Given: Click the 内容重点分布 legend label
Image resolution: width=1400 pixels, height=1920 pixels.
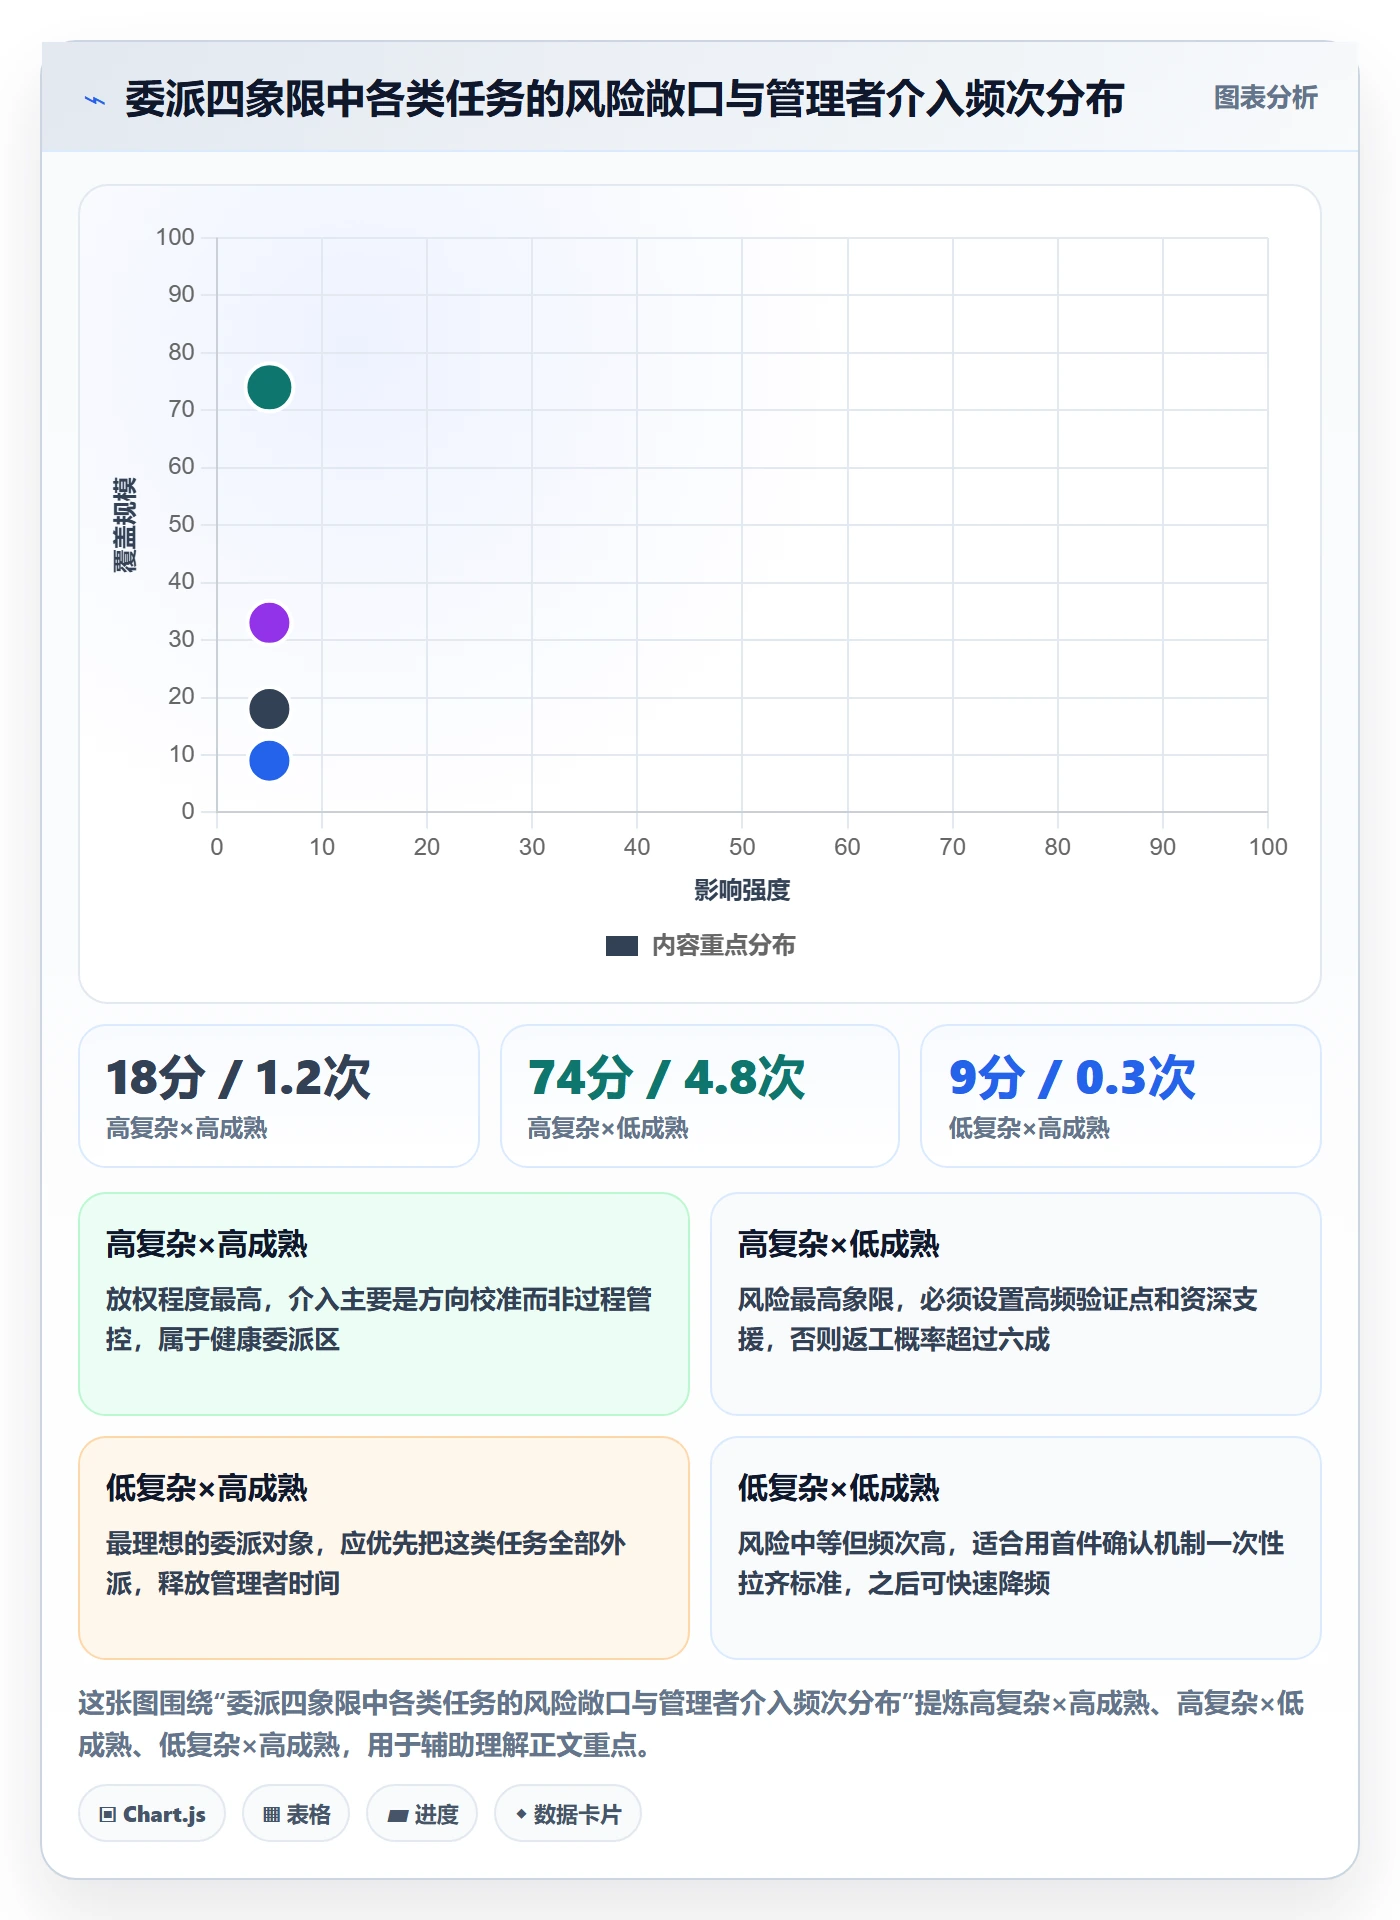Looking at the screenshot, I should 723,946.
